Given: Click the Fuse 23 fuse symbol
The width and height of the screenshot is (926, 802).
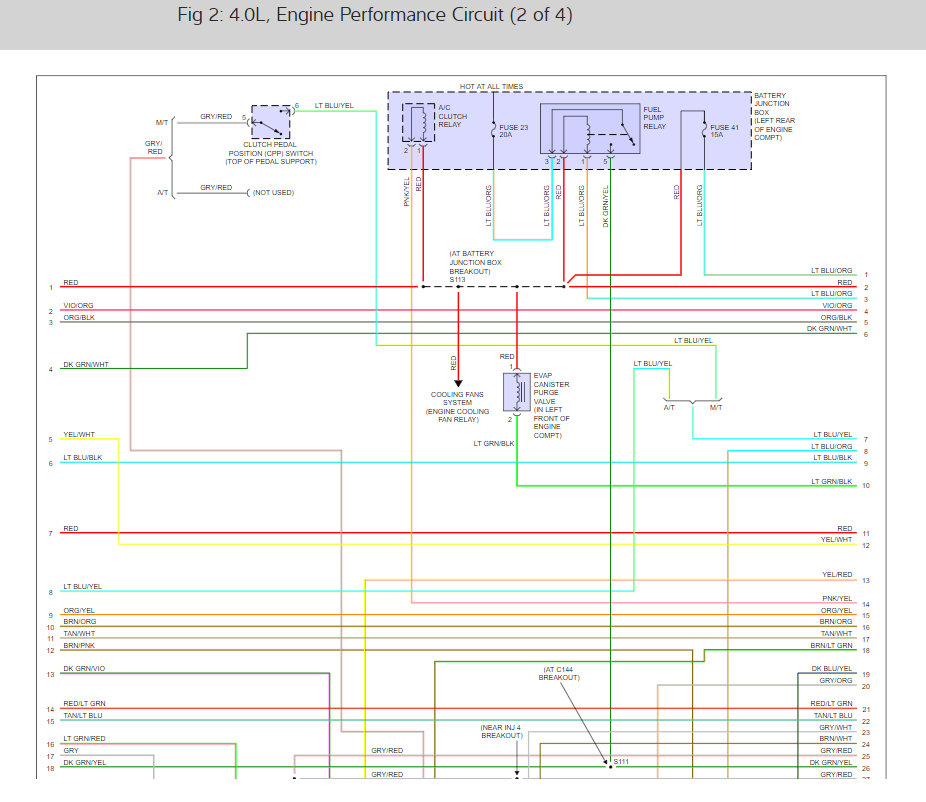Looking at the screenshot, I should (x=494, y=130).
